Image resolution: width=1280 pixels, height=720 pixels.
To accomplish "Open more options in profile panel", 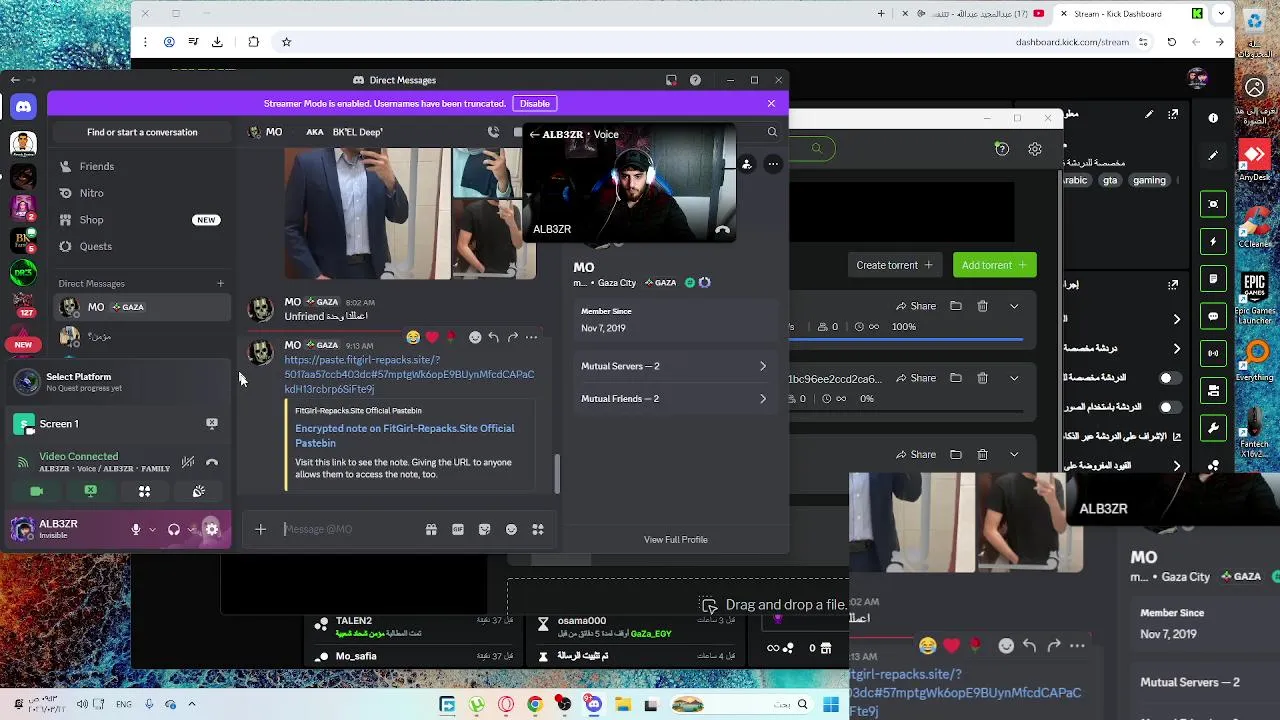I will click(773, 164).
